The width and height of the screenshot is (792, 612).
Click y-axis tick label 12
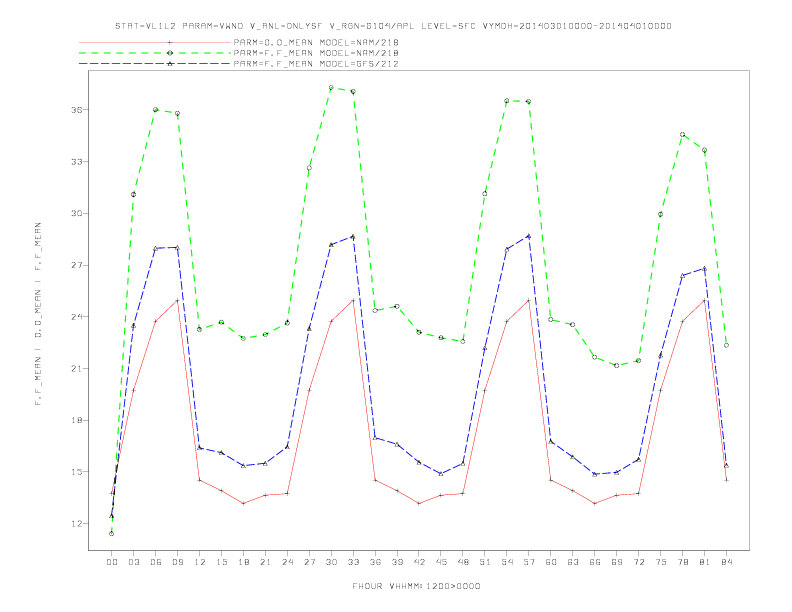[x=76, y=524]
